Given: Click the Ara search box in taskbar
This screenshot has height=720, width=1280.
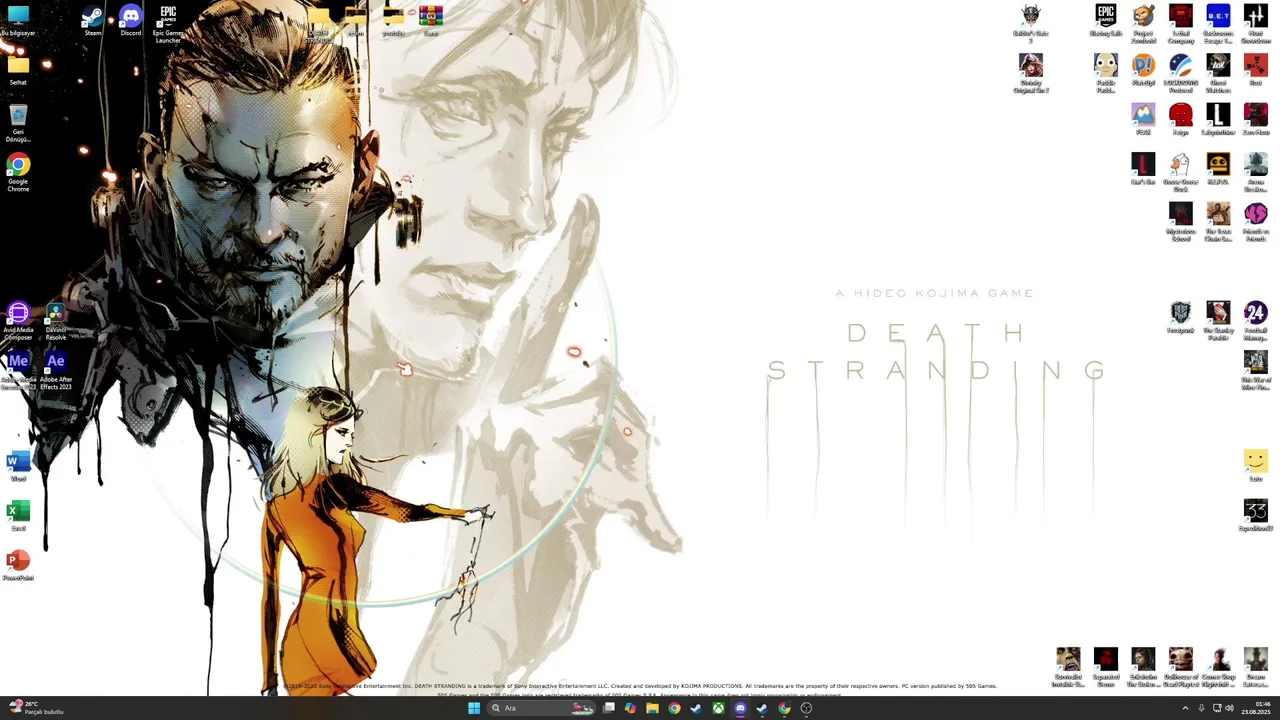Looking at the screenshot, I should [x=540, y=708].
